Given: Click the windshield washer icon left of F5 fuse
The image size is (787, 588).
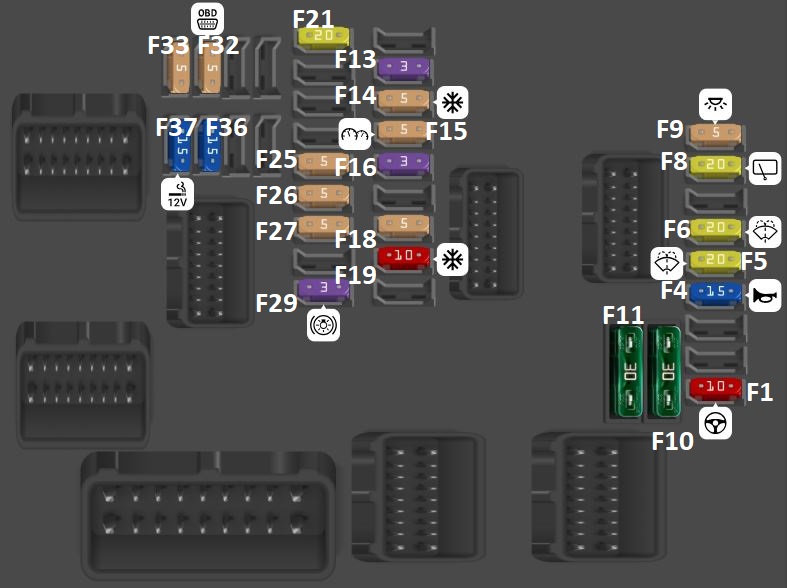Looking at the screenshot, I should click(667, 263).
